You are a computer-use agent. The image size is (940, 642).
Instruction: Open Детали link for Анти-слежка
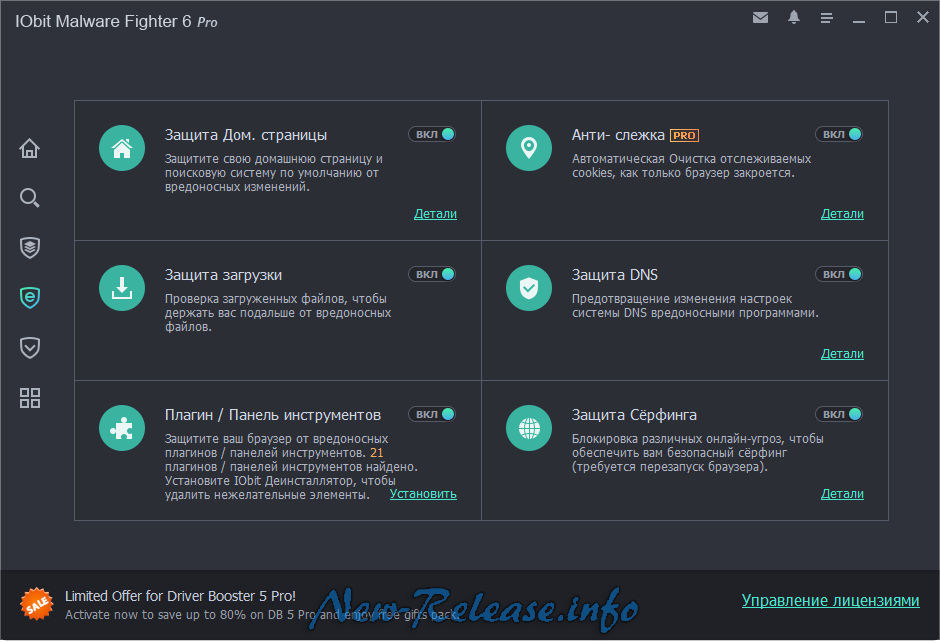coord(842,214)
